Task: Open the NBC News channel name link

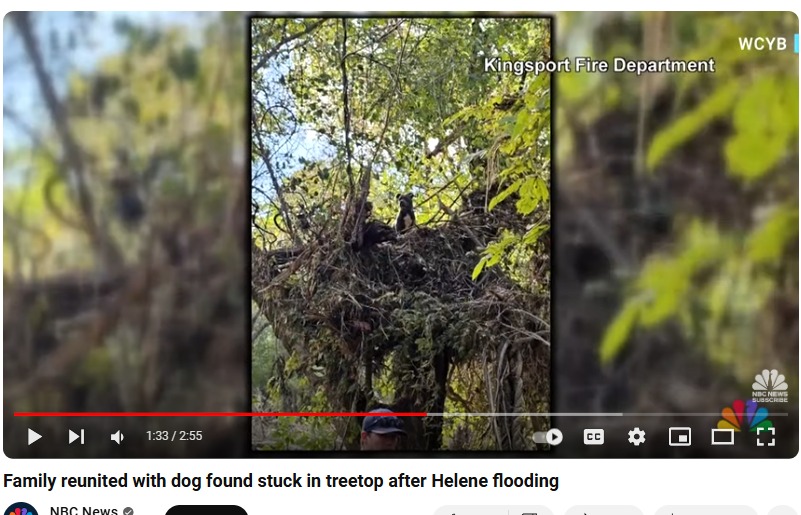Action: 84,510
